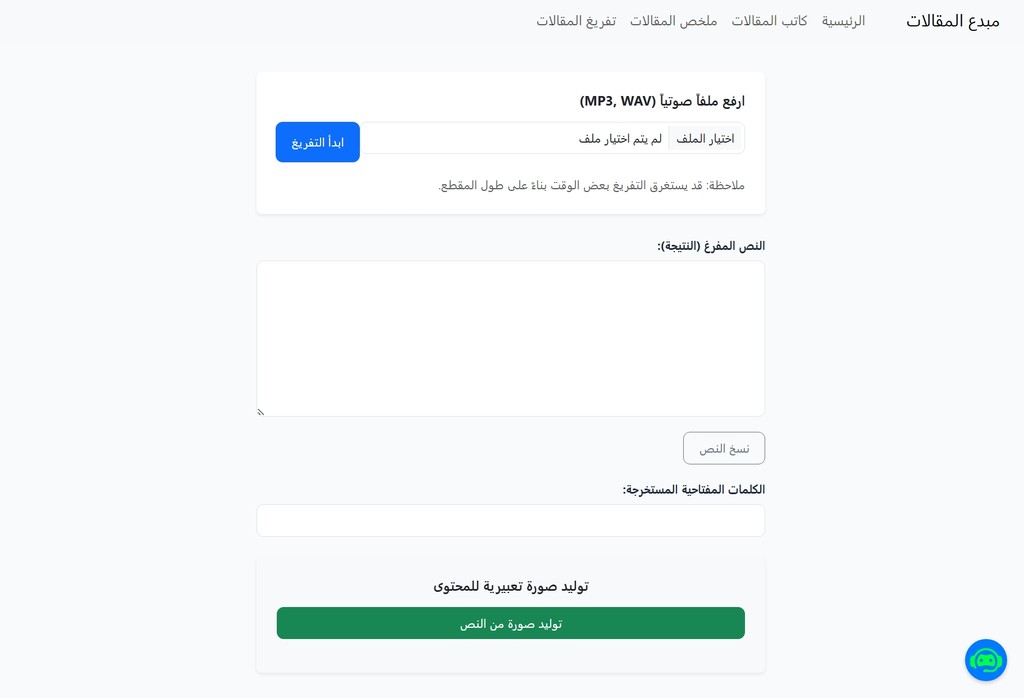Click the ملاحظة transcription time note
The image size is (1024, 698).
(x=591, y=185)
